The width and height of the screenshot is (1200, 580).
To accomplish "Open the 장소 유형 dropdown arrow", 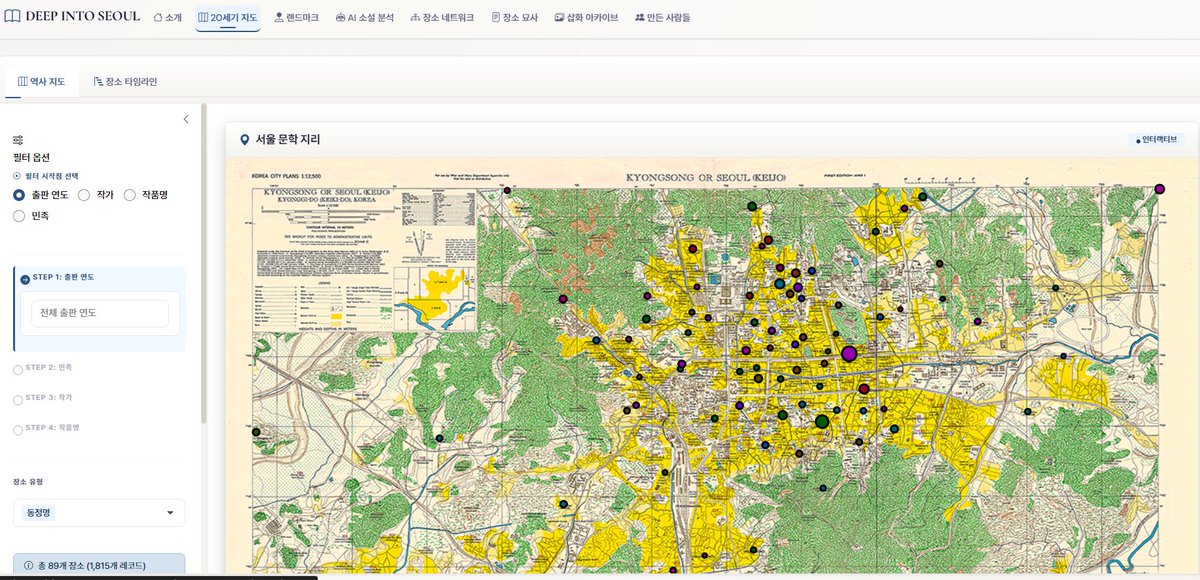I will tap(169, 513).
